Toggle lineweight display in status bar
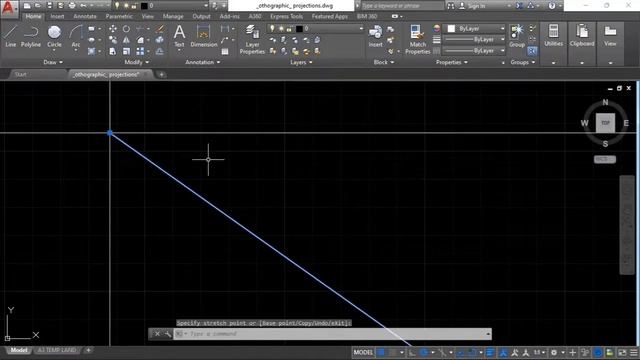This screenshot has width=640, height=360. click(x=490, y=352)
